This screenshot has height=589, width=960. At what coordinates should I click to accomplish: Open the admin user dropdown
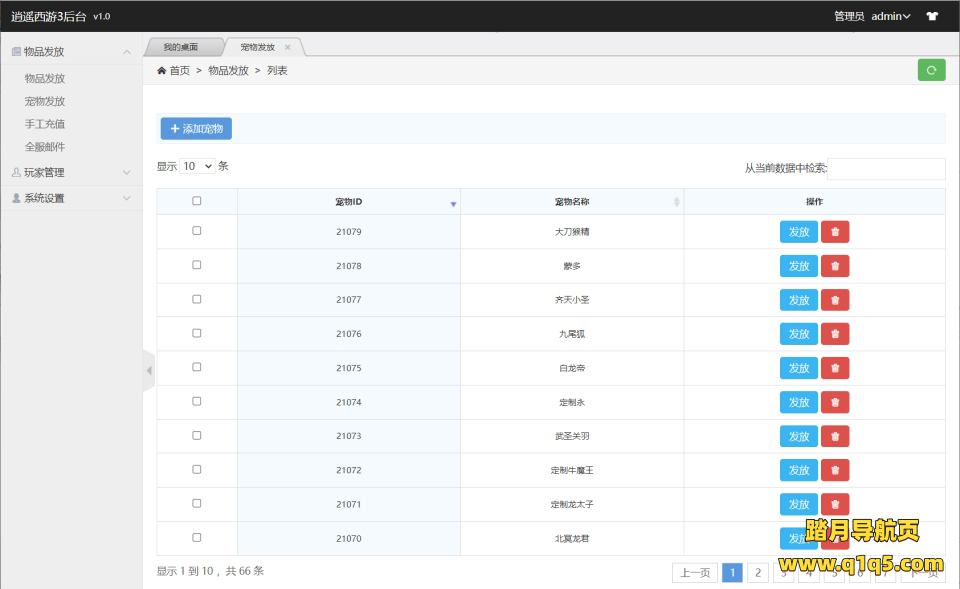coord(890,16)
